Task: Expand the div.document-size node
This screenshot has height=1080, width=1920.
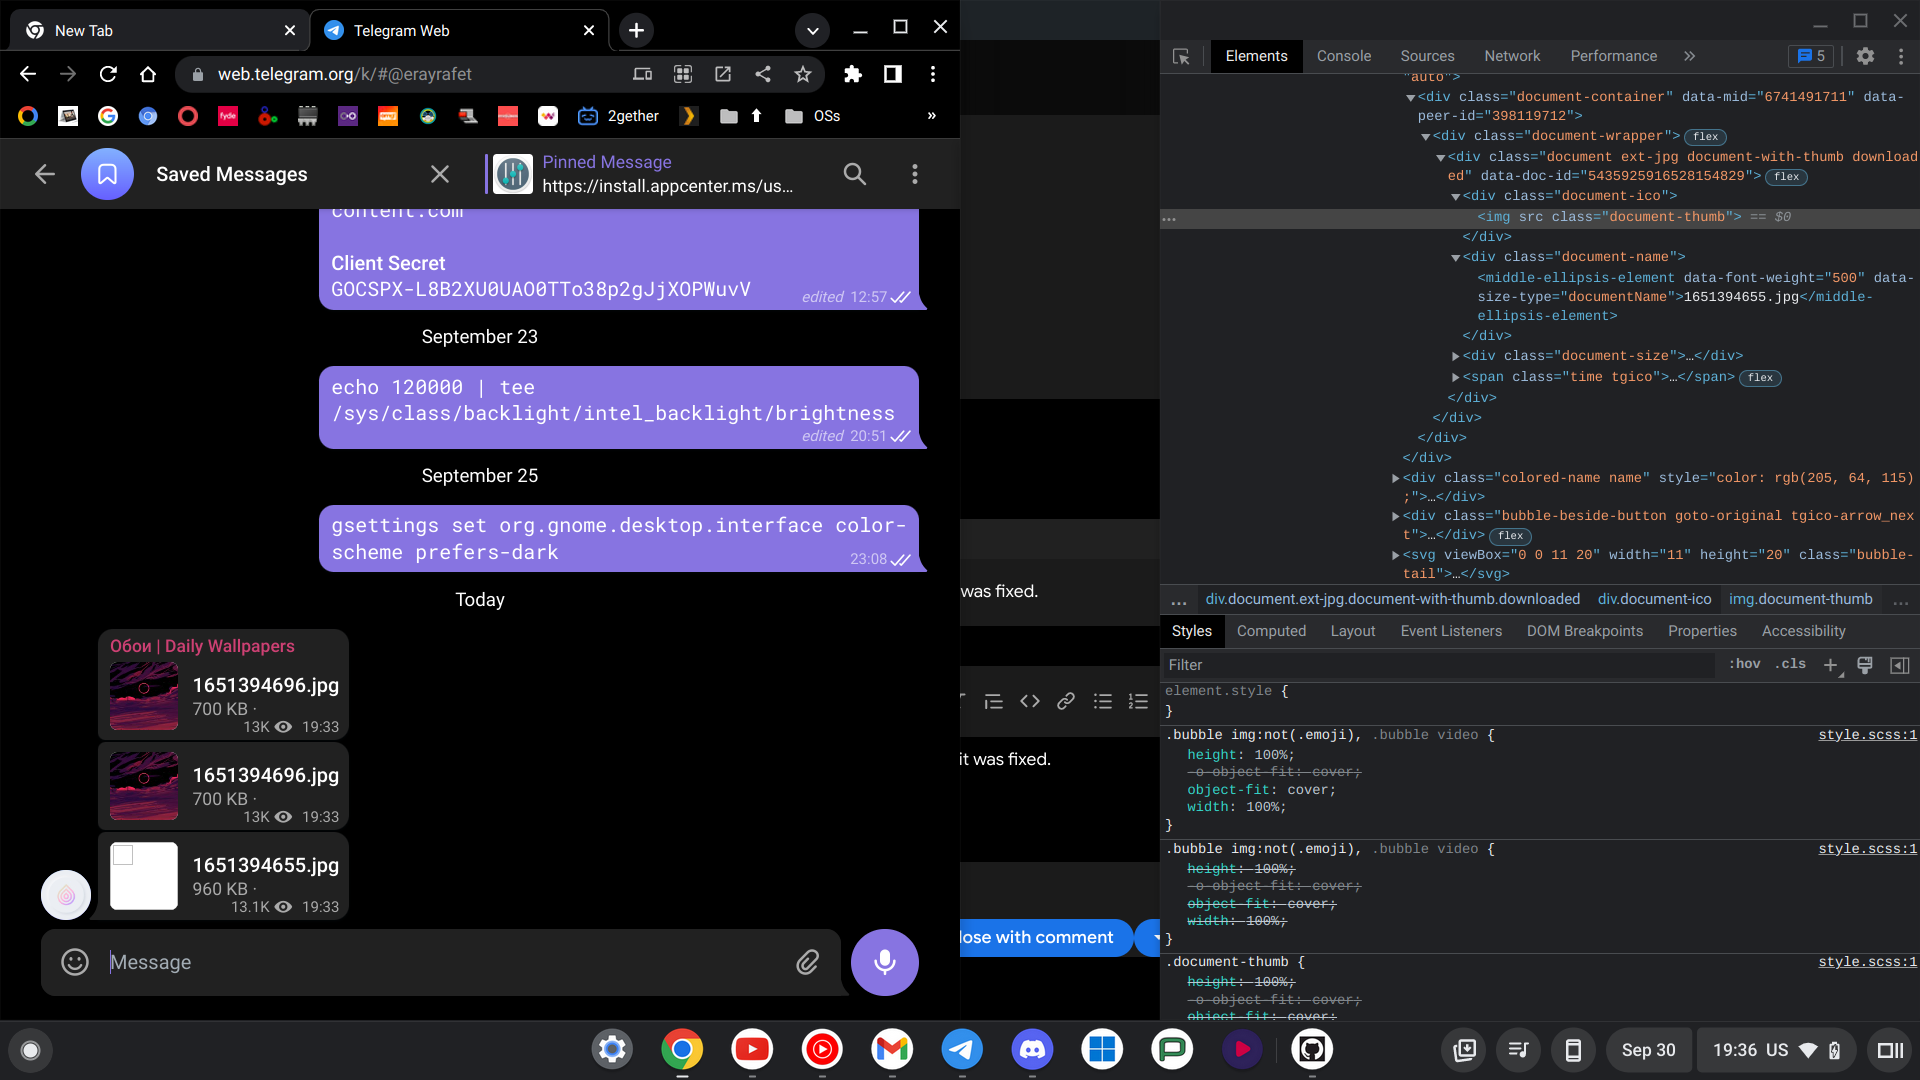Action: (1457, 355)
